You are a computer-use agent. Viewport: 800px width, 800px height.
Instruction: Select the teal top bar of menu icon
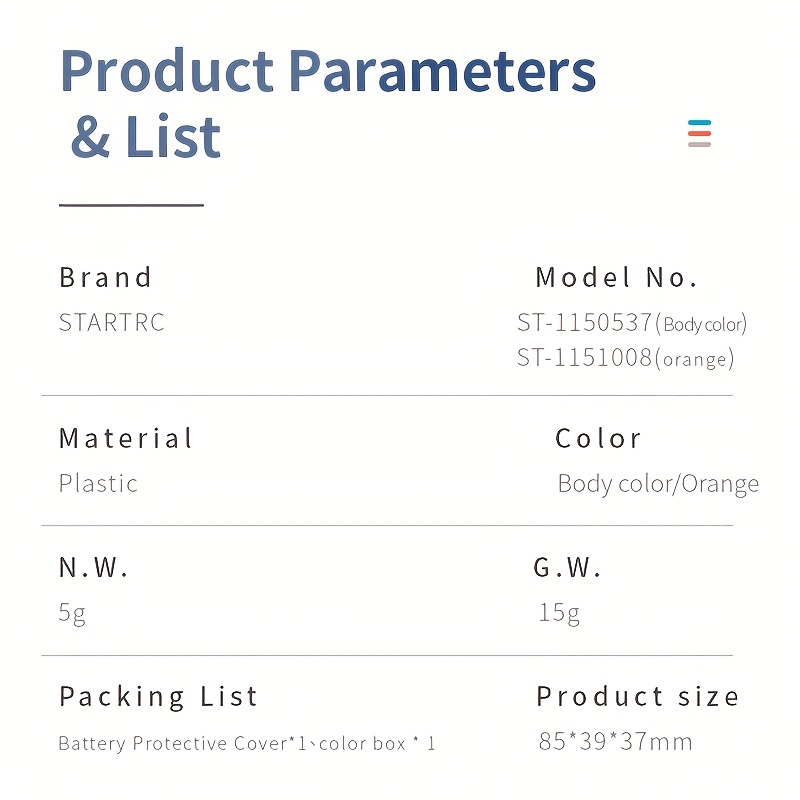[x=699, y=122]
